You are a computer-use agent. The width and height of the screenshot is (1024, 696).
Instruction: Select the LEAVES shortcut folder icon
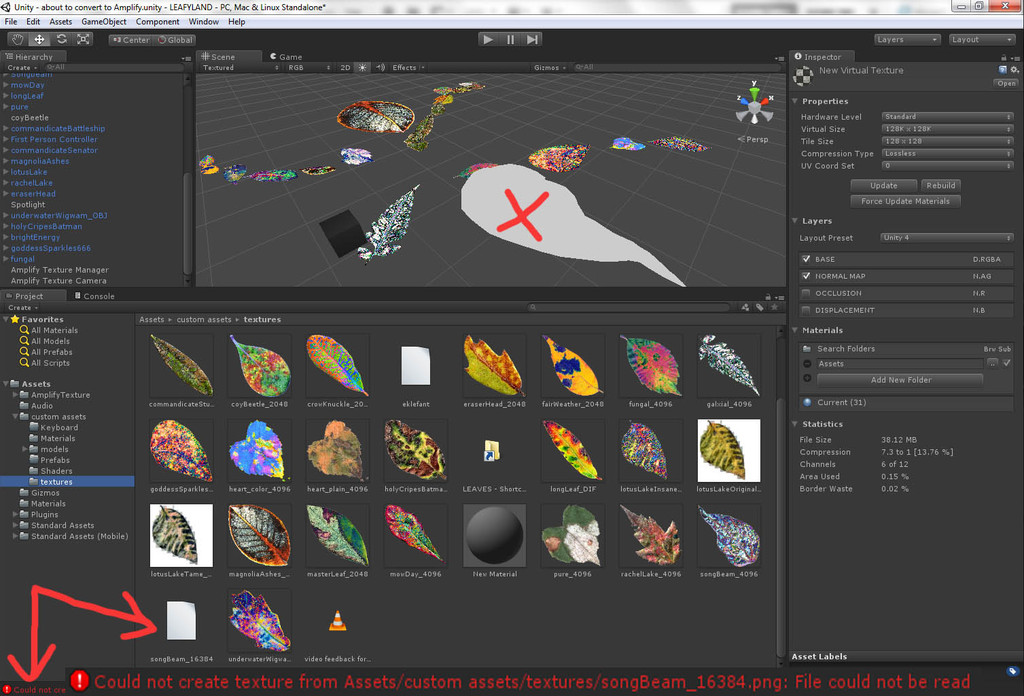[x=491, y=451]
